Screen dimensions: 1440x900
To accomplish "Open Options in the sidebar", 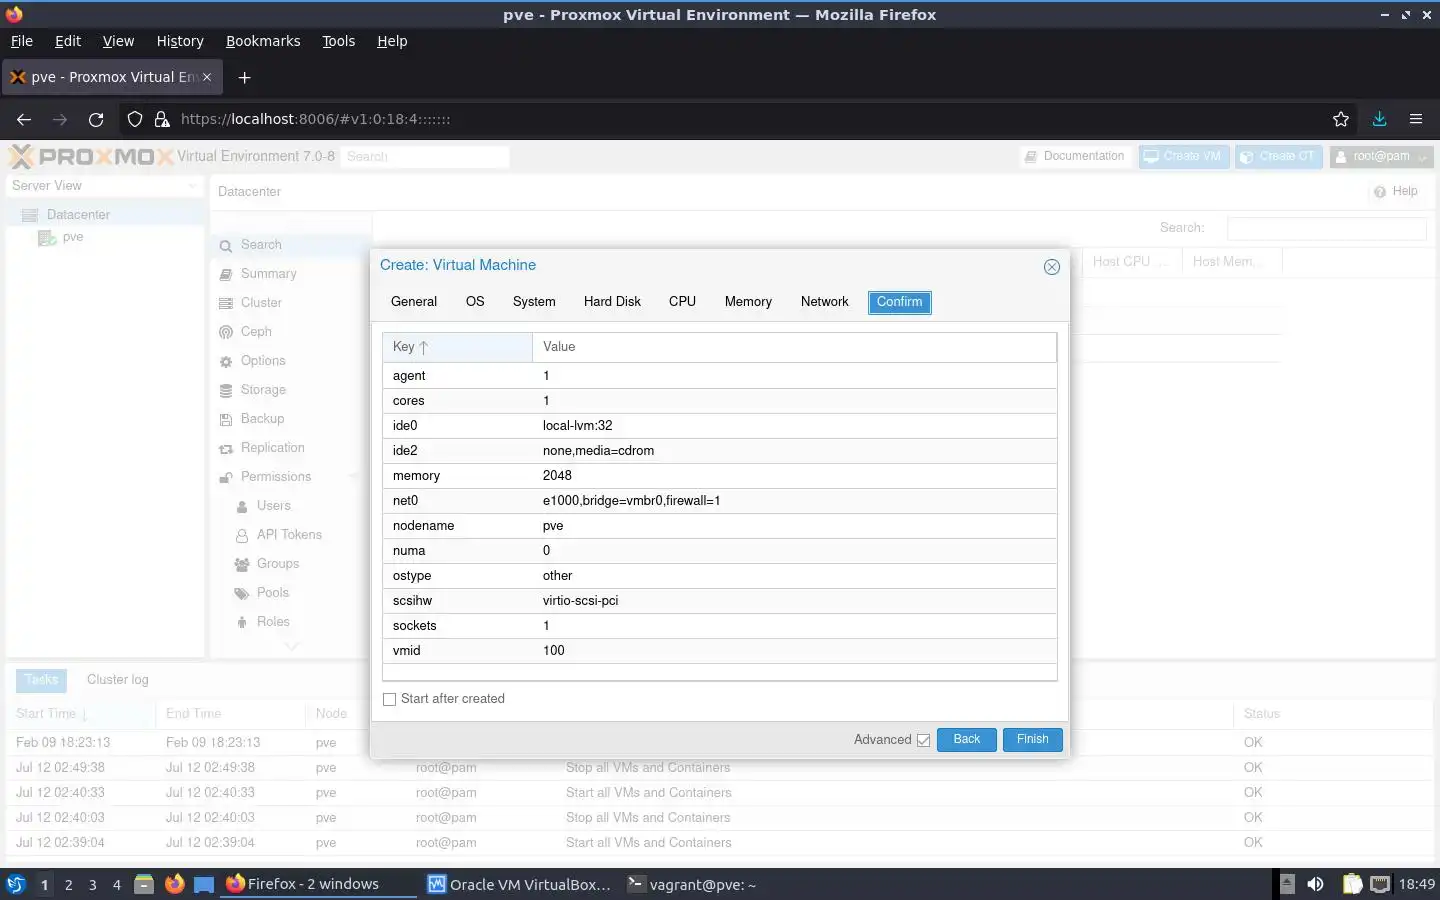I will [290, 361].
